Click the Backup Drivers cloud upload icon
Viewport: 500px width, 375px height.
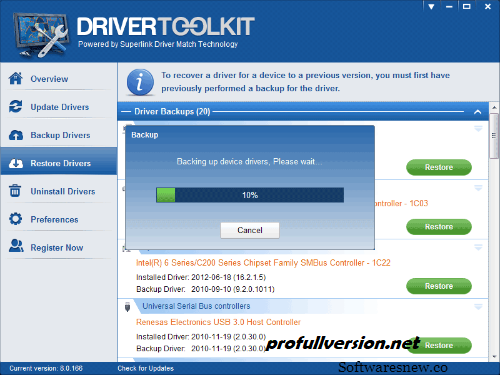point(16,135)
